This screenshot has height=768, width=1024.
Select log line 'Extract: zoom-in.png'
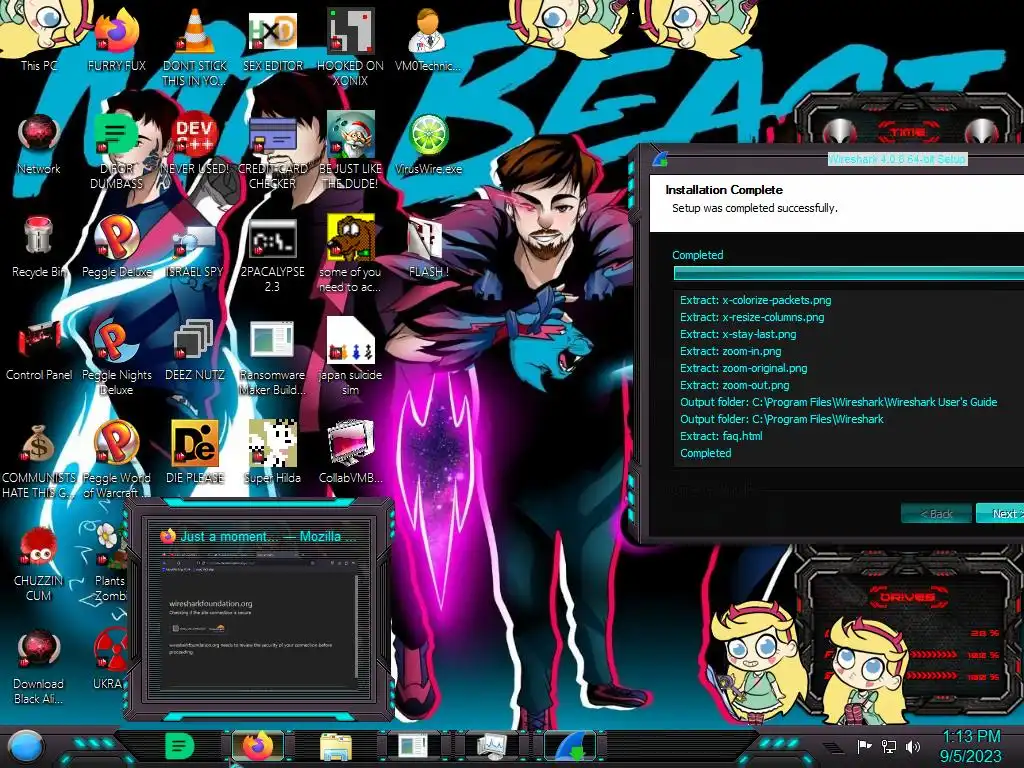(730, 351)
